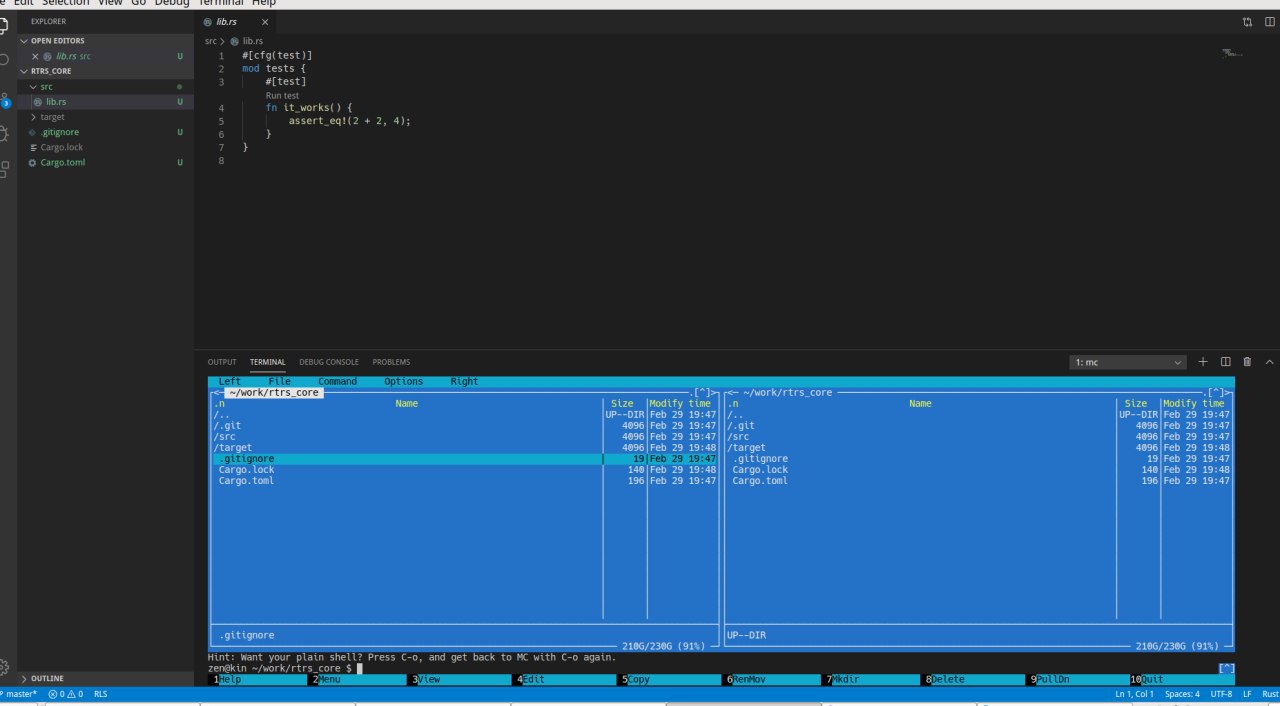Open mc Left menu

[x=230, y=381]
